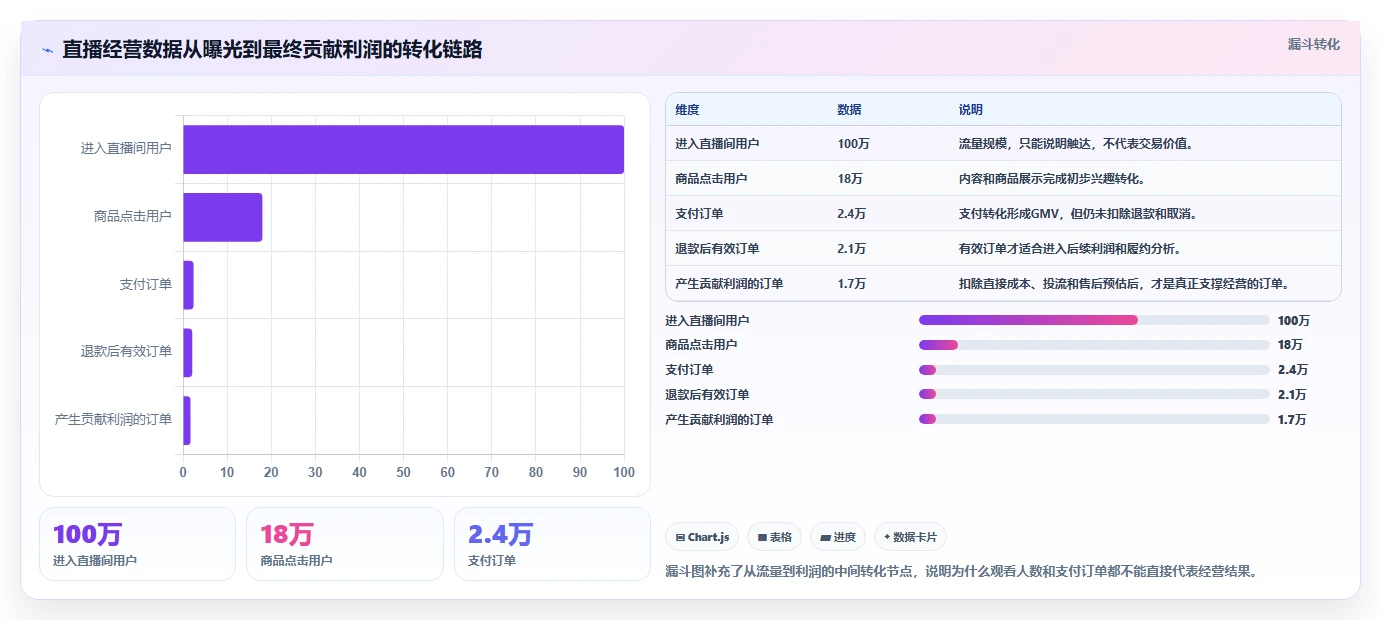Click the chart y-axis label 进入直播间用户
Image resolution: width=1381 pixels, height=620 pixels.
point(126,148)
